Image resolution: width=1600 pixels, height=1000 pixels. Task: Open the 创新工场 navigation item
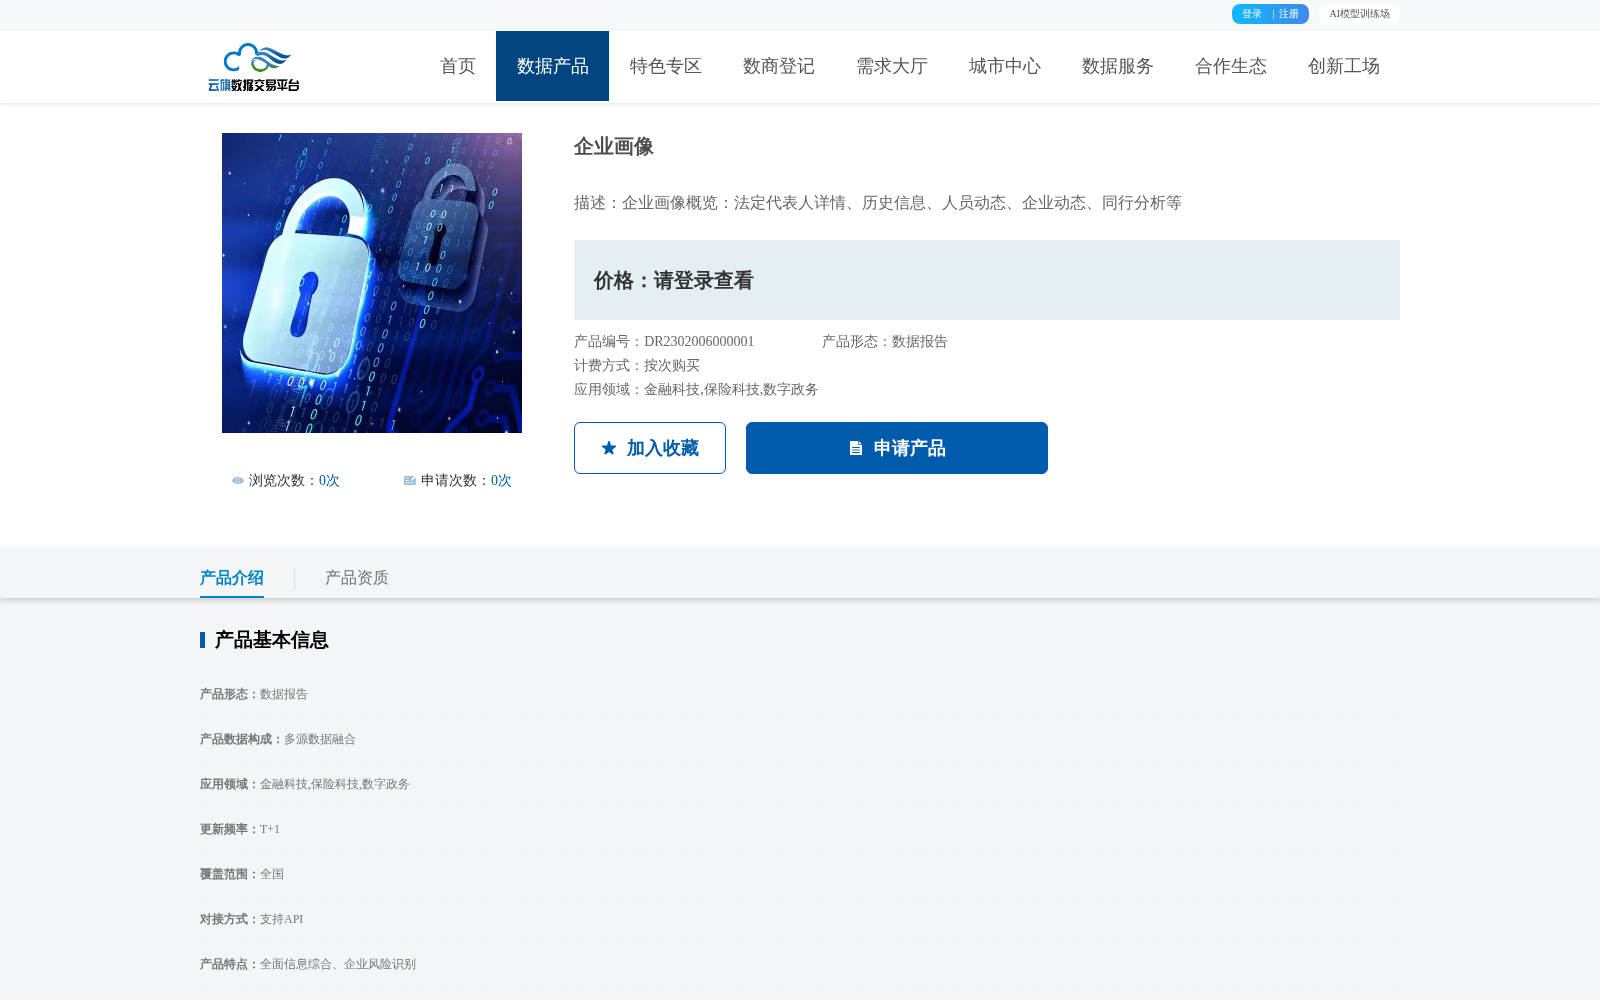pos(1343,66)
